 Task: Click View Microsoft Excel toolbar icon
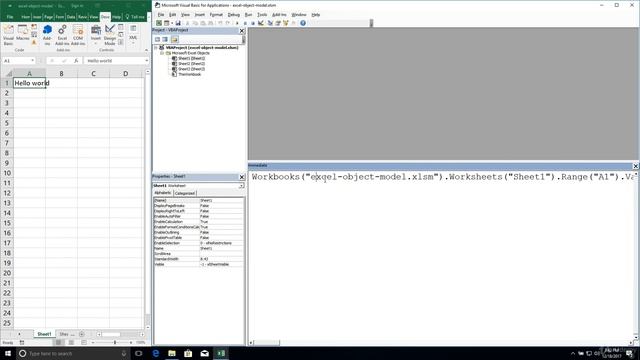click(159, 23)
